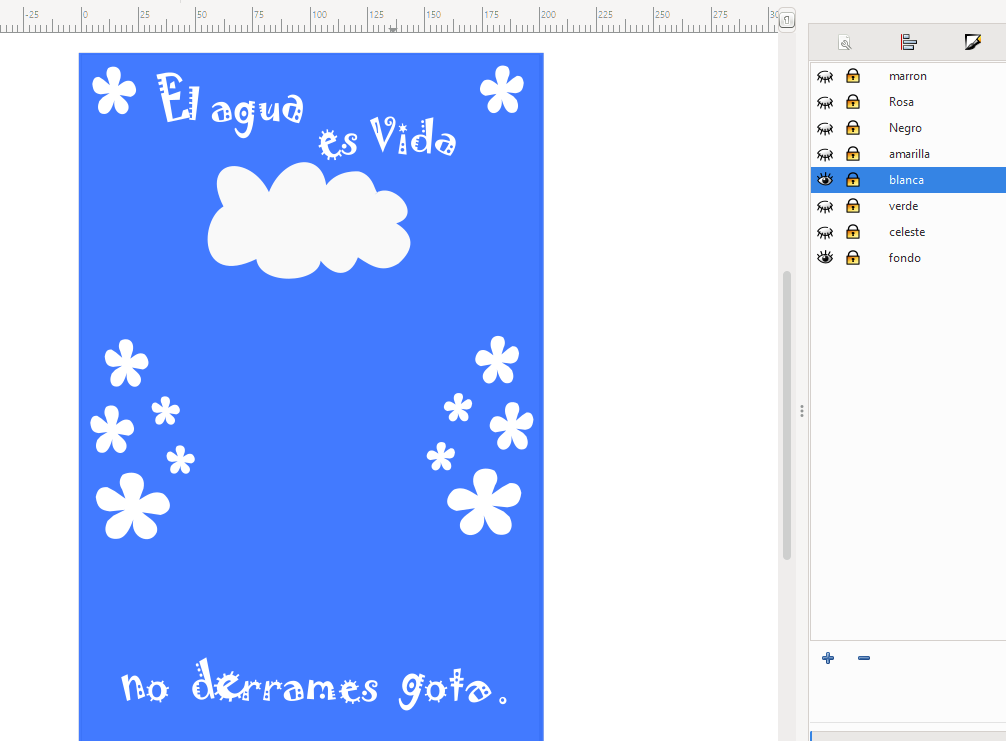This screenshot has height=741, width=1006.
Task: Open the Align and Distribute panel tab
Action: (x=908, y=42)
